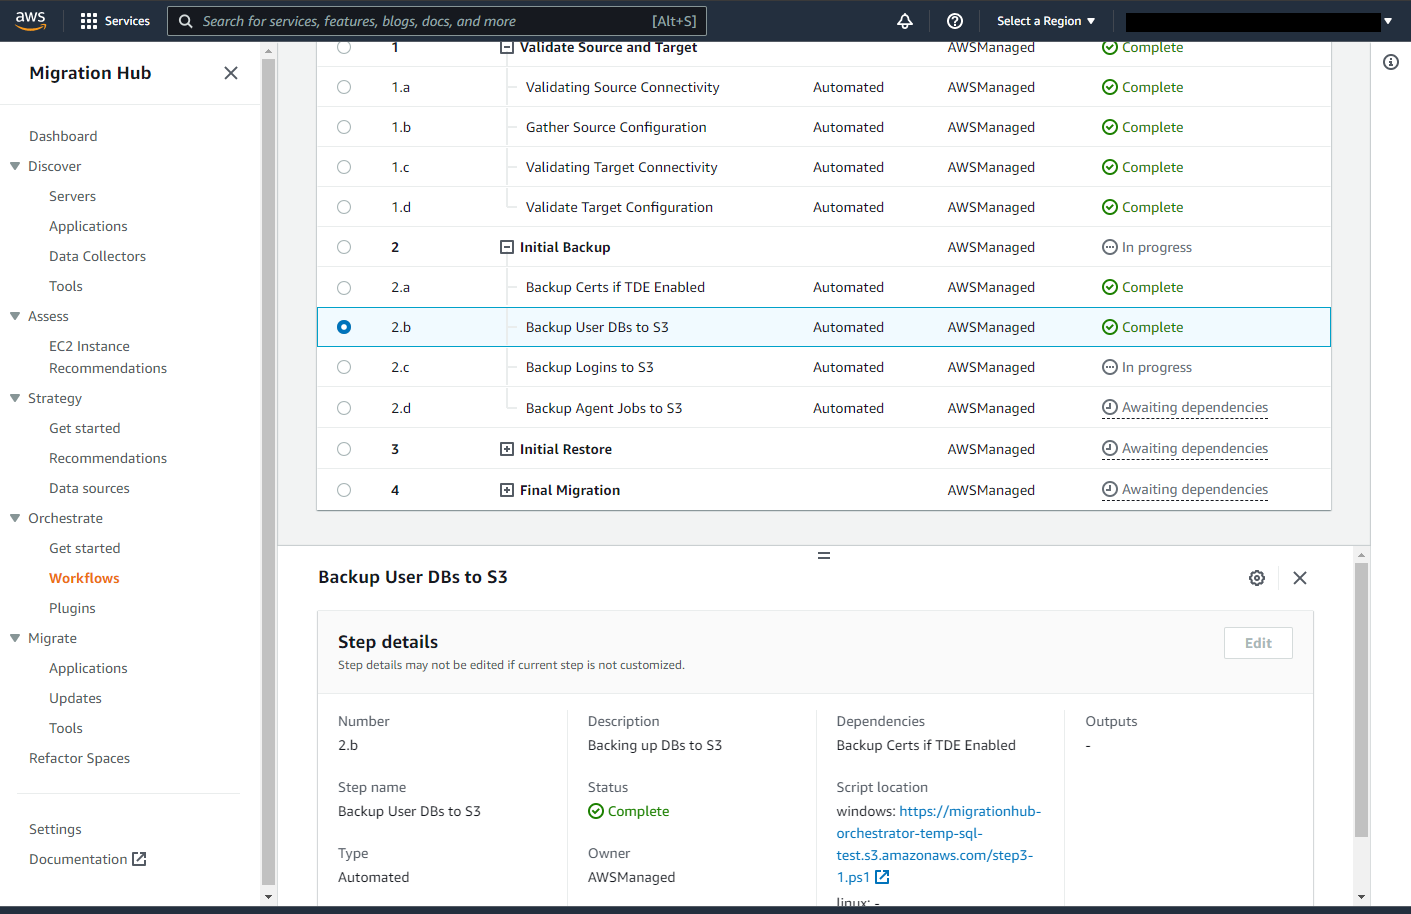Open Workflows under Orchestrate
This screenshot has width=1411, height=914.
[84, 578]
